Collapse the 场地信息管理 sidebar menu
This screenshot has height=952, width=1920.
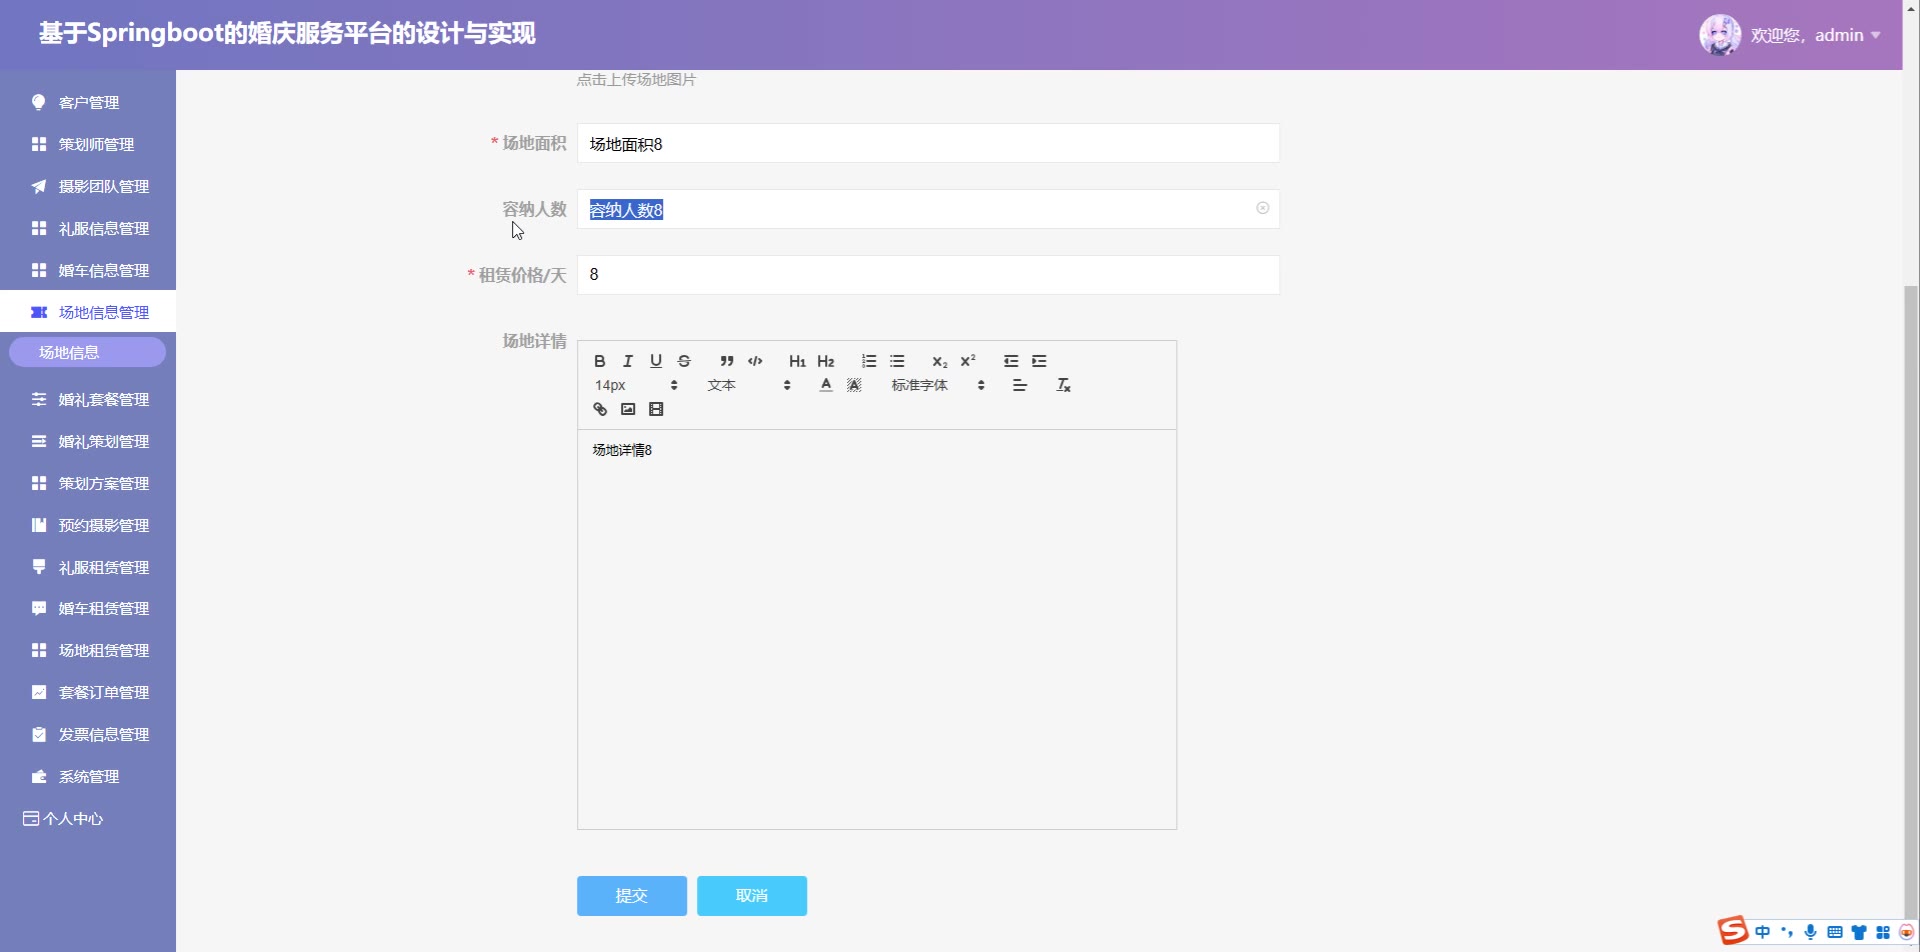point(88,312)
